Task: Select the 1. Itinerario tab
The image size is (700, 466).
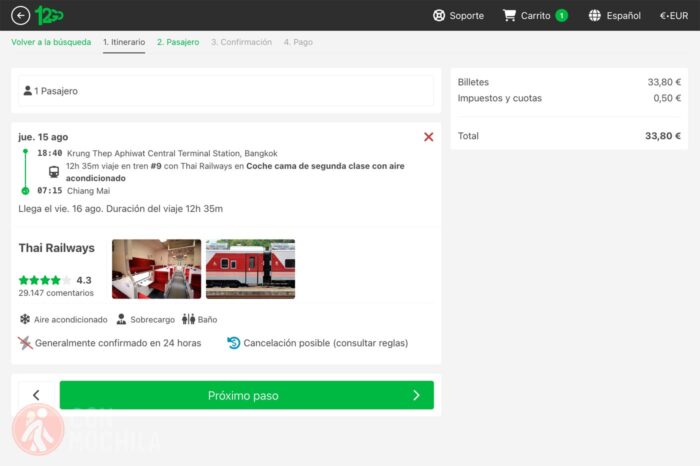Action: pyautogui.click(x=124, y=42)
